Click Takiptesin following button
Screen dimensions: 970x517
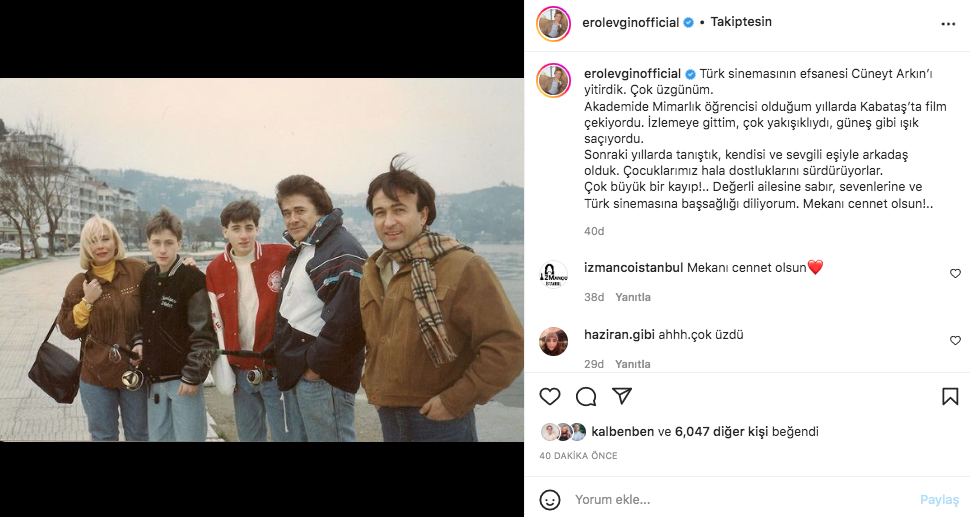tap(735, 22)
